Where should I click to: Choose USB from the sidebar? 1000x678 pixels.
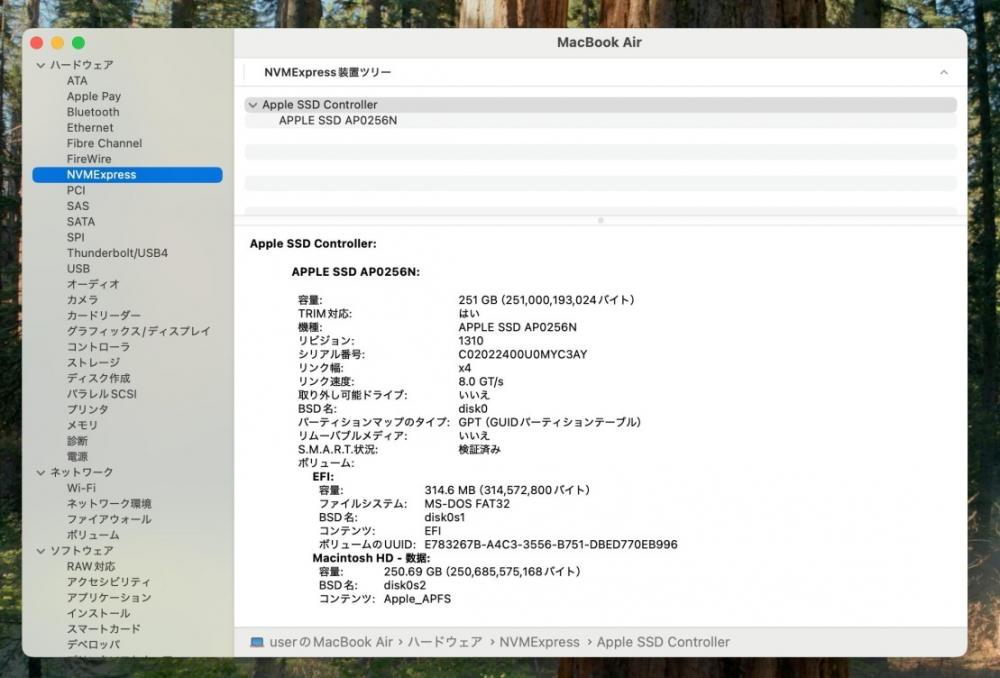point(78,268)
